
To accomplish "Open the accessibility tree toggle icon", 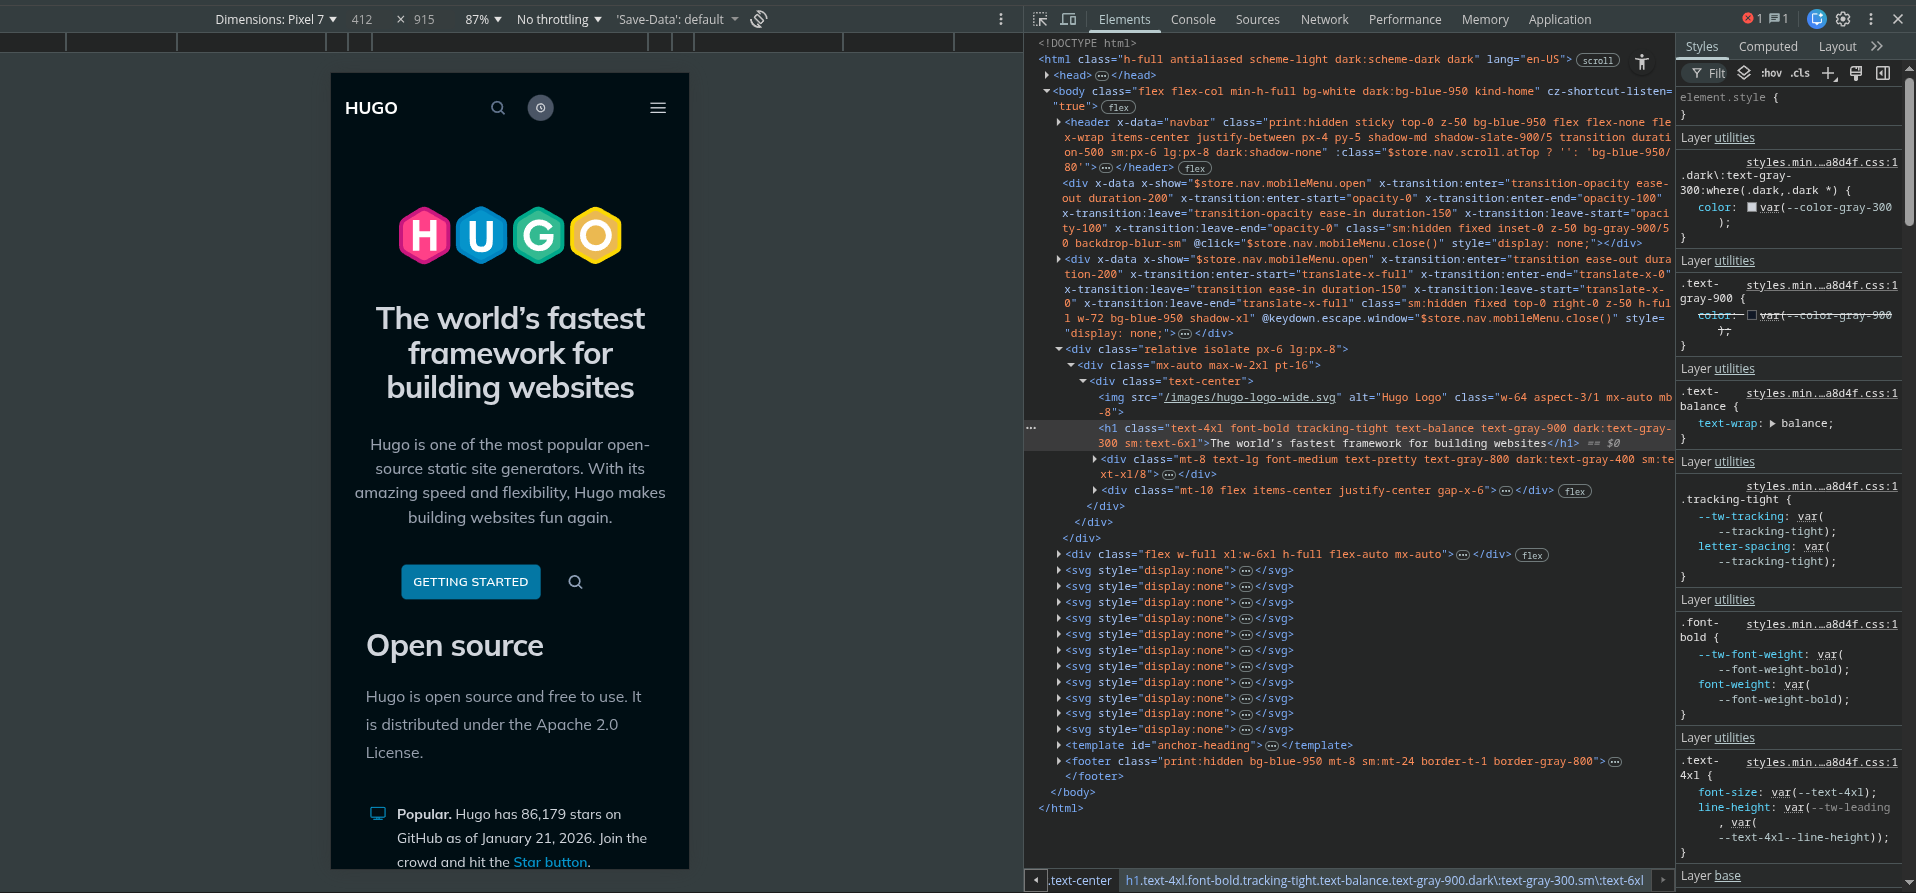I will pos(1641,62).
